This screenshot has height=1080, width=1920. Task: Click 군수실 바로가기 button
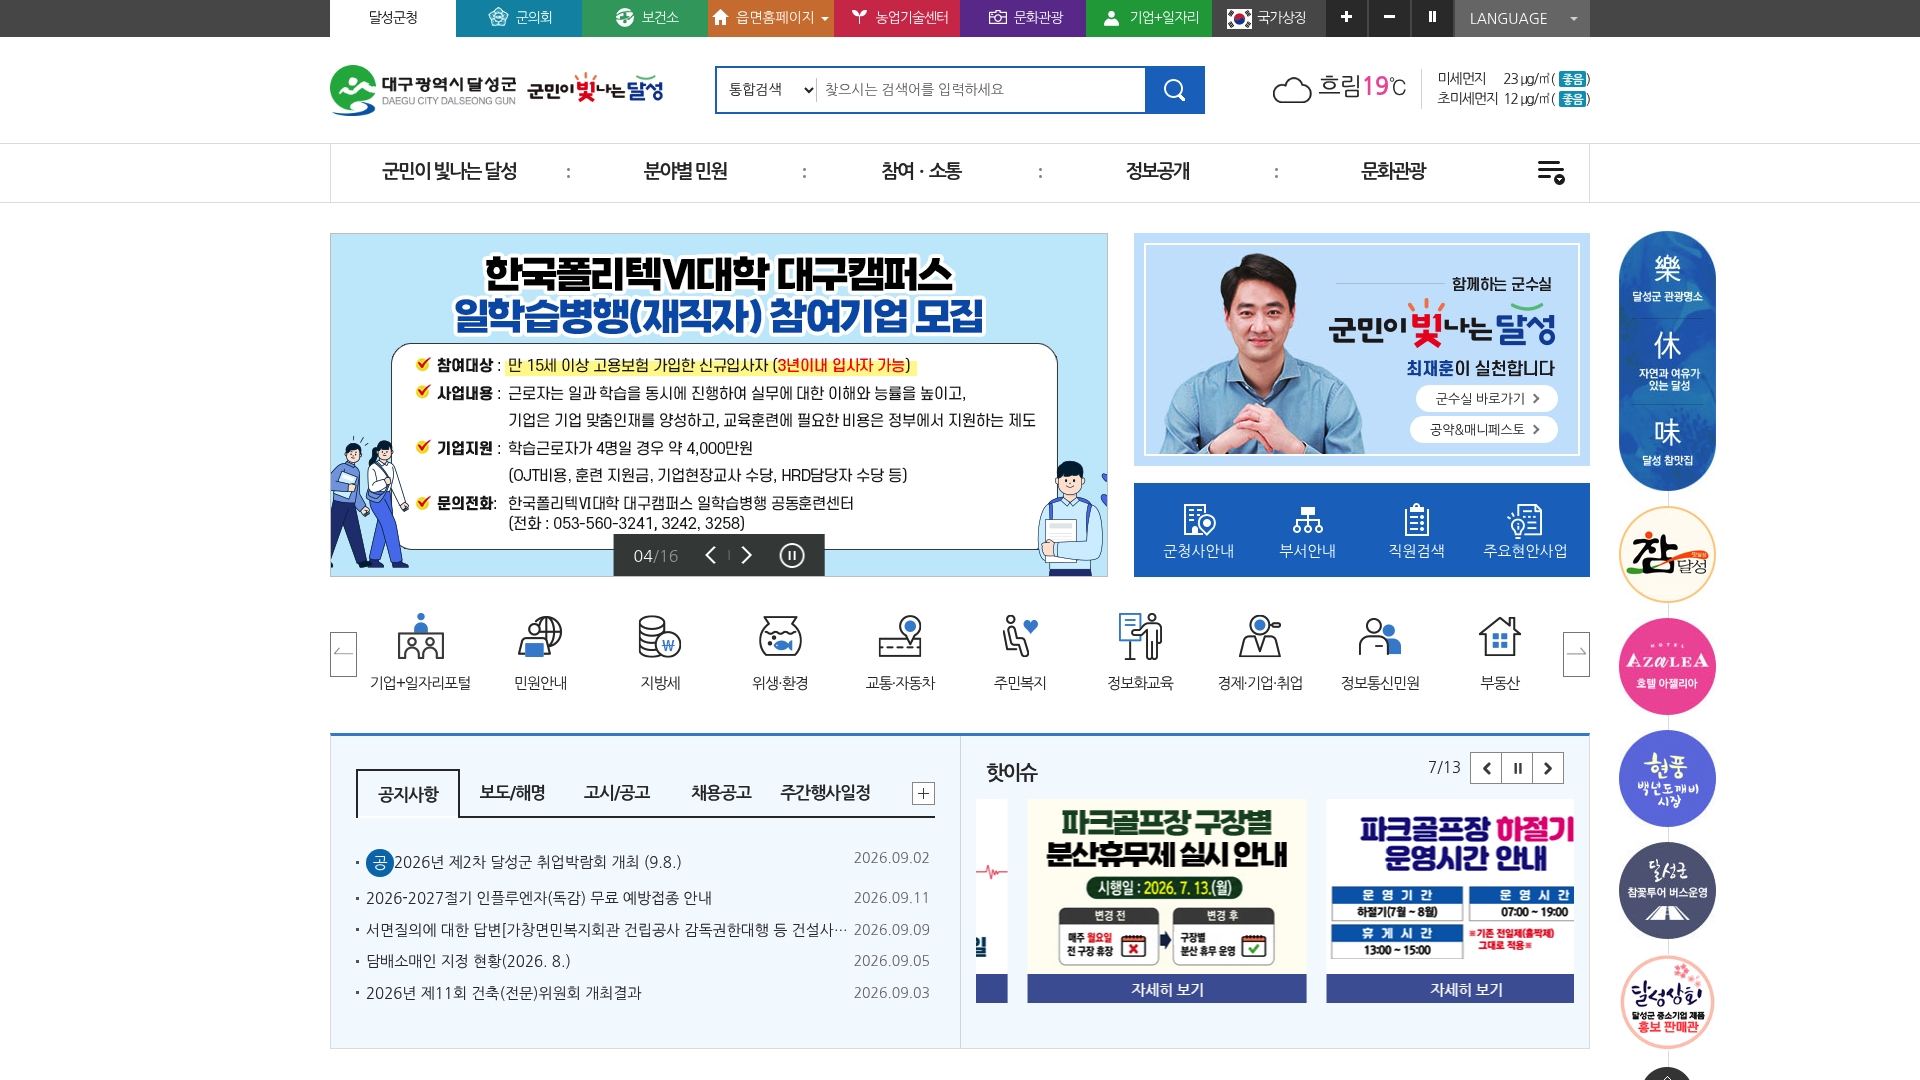pyautogui.click(x=1486, y=398)
